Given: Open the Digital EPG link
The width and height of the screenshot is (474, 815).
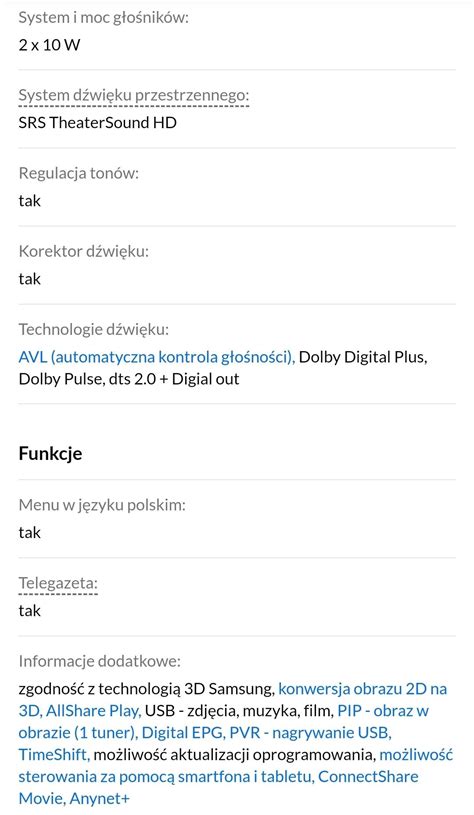Looking at the screenshot, I should (183, 733).
